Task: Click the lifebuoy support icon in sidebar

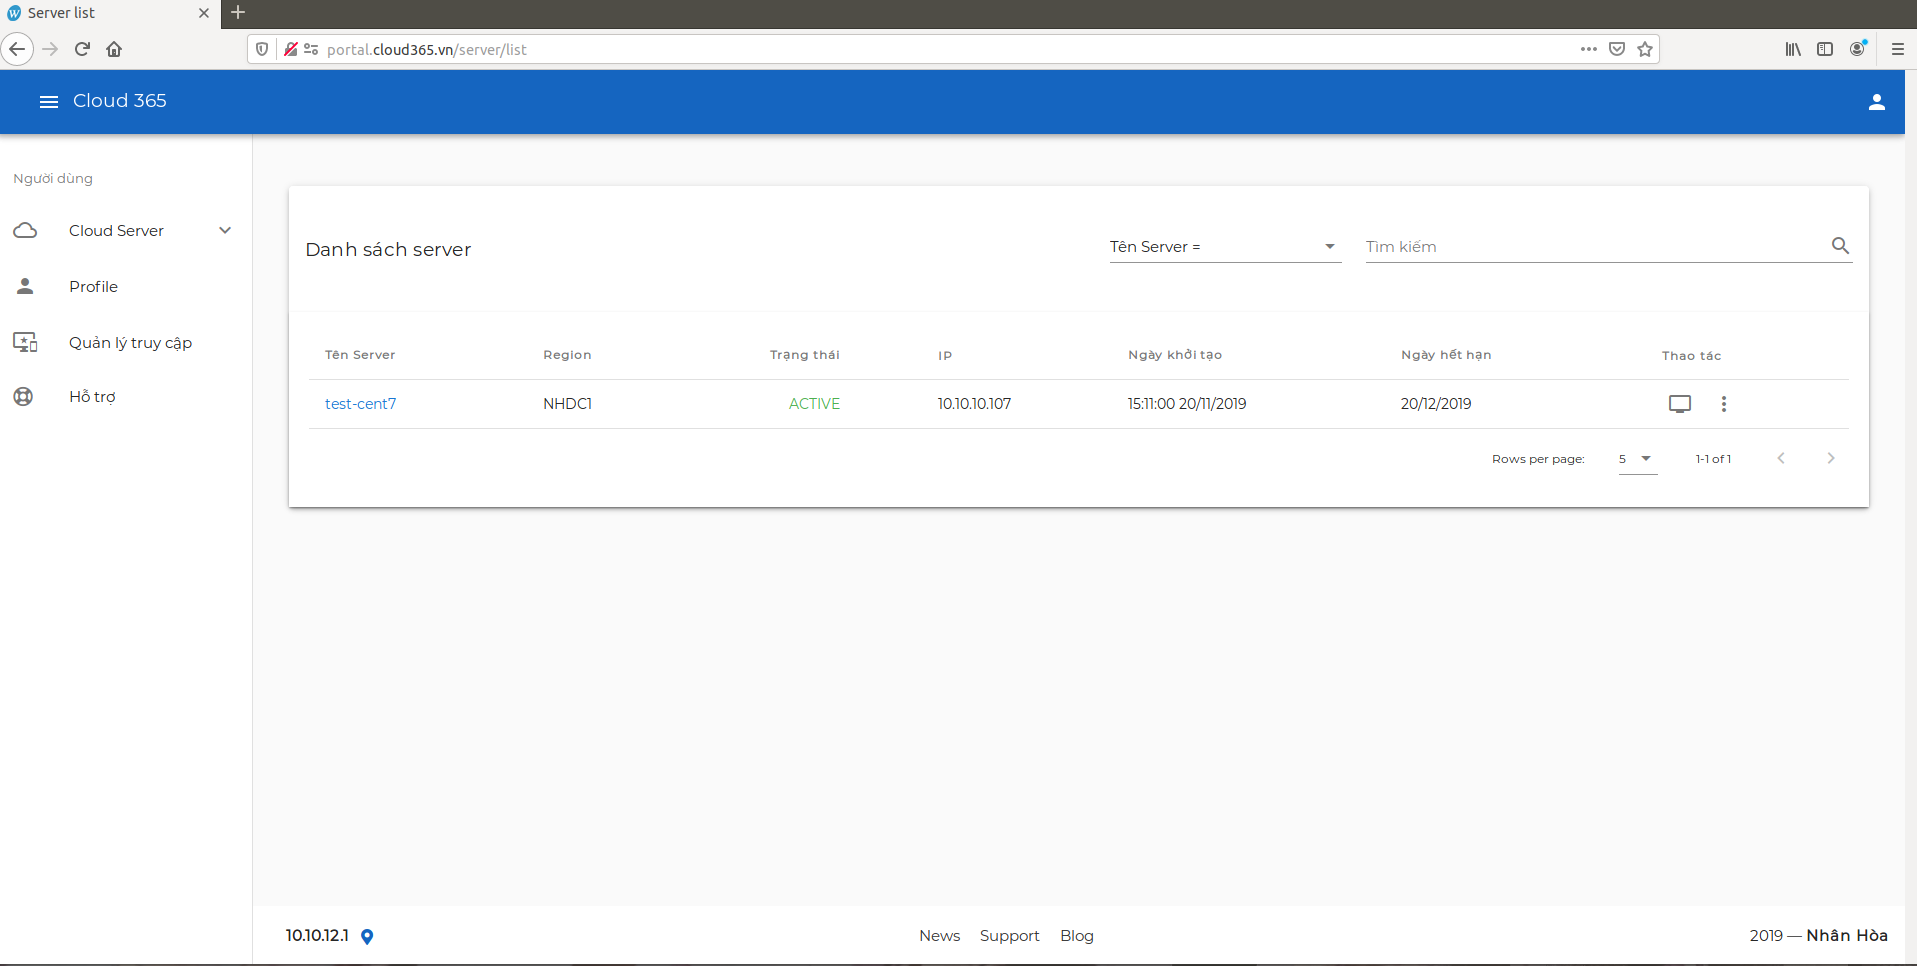Action: (x=24, y=396)
